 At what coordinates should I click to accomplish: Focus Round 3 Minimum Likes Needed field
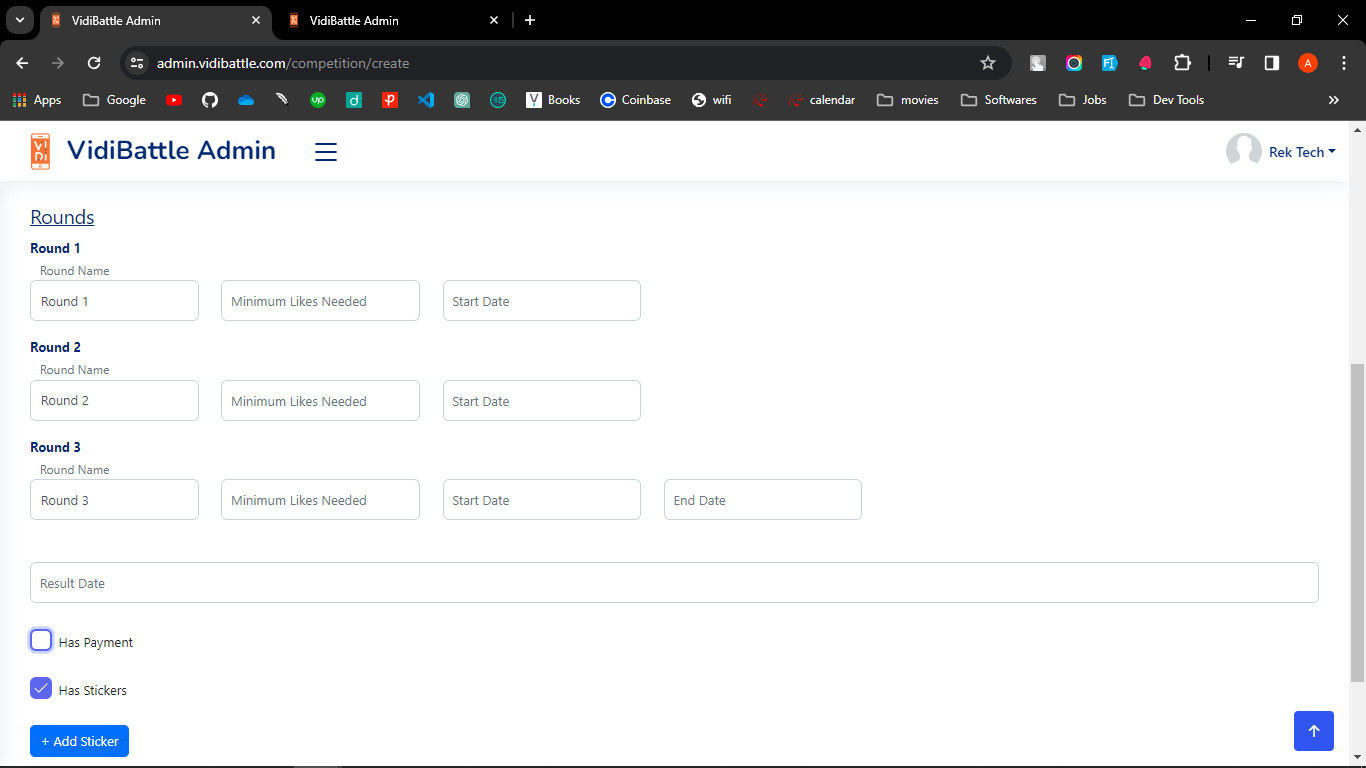(320, 500)
